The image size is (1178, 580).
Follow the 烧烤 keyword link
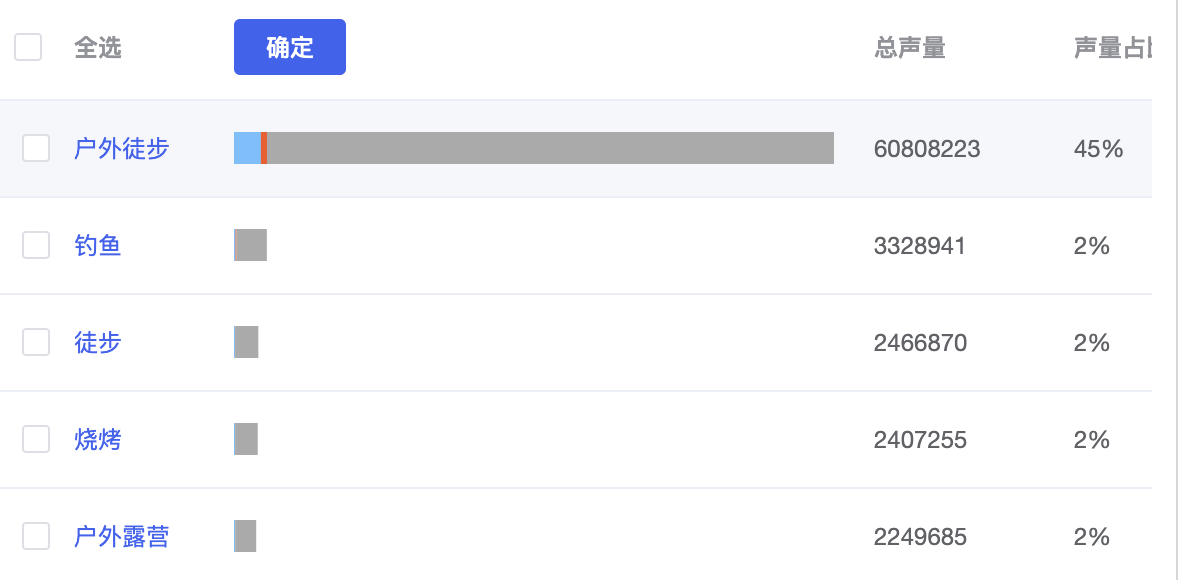(98, 439)
